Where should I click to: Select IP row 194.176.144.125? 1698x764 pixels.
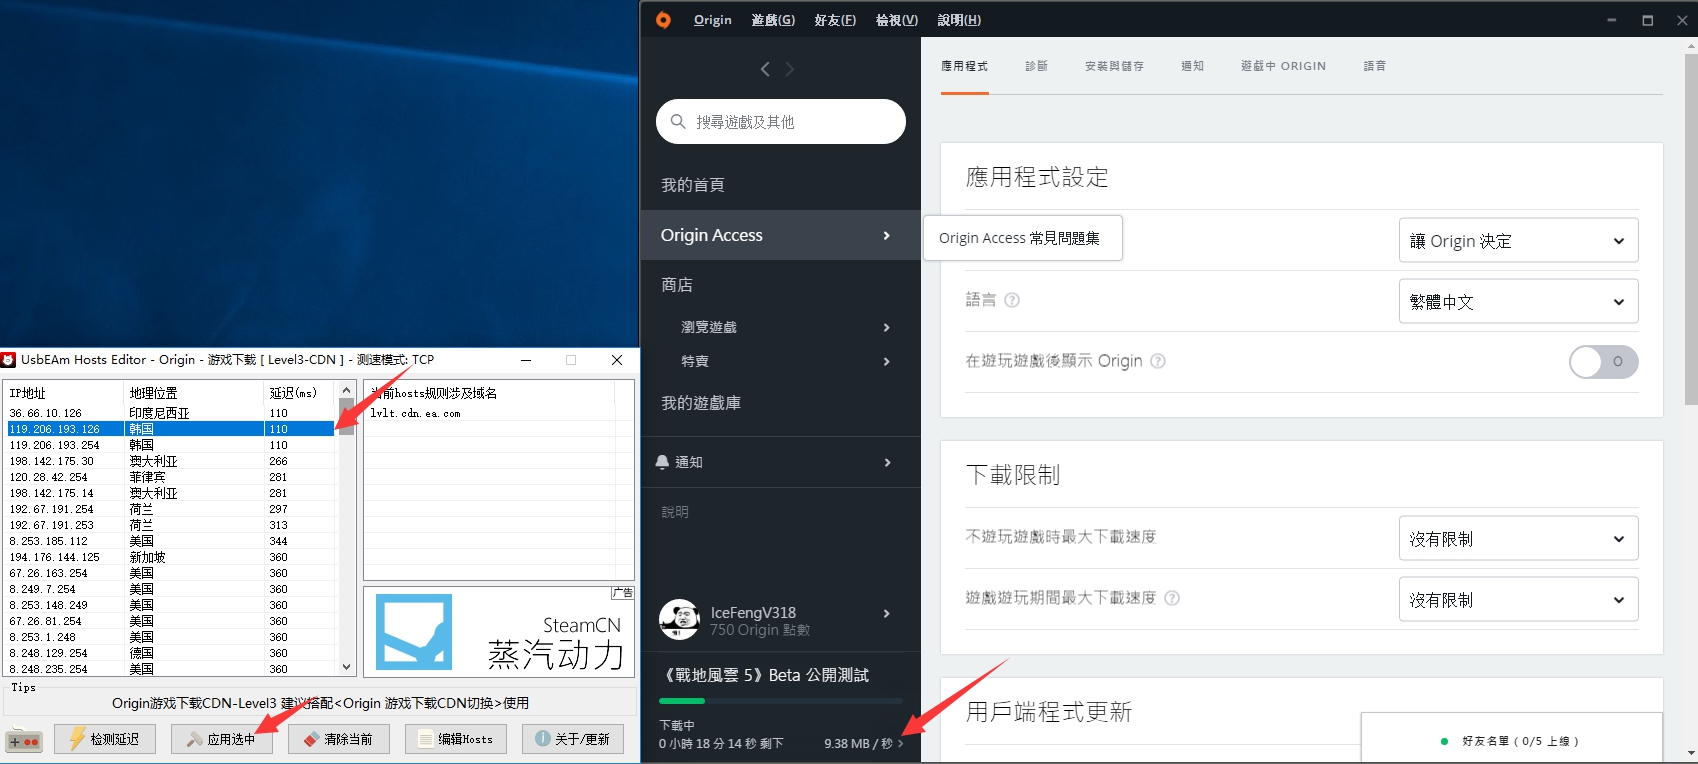coord(170,557)
